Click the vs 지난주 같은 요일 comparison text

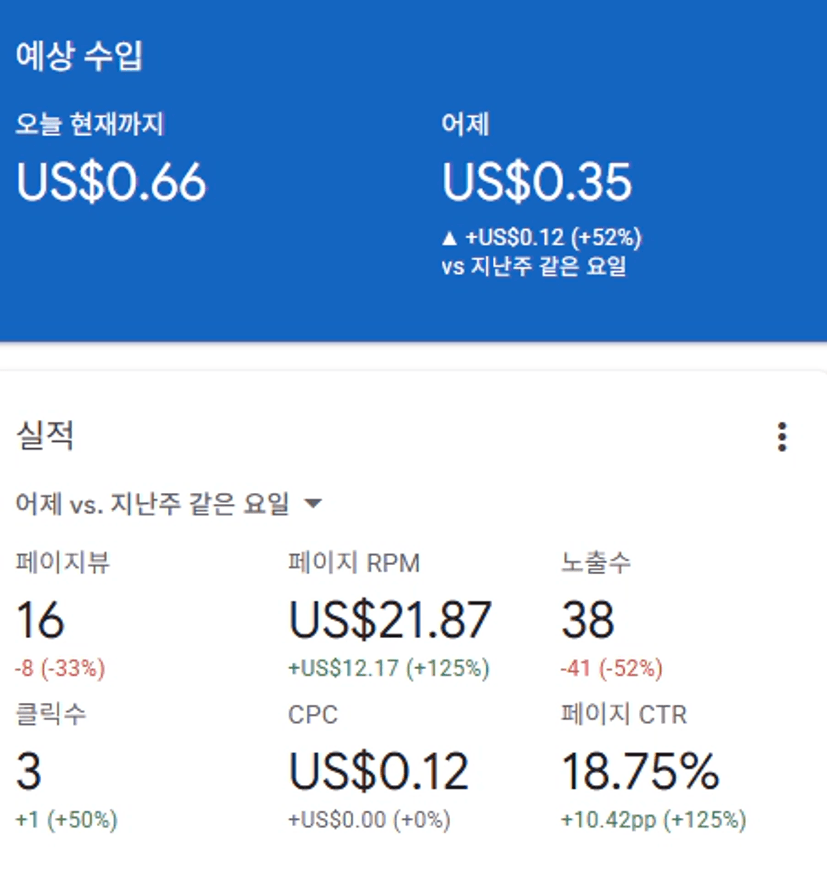534,267
